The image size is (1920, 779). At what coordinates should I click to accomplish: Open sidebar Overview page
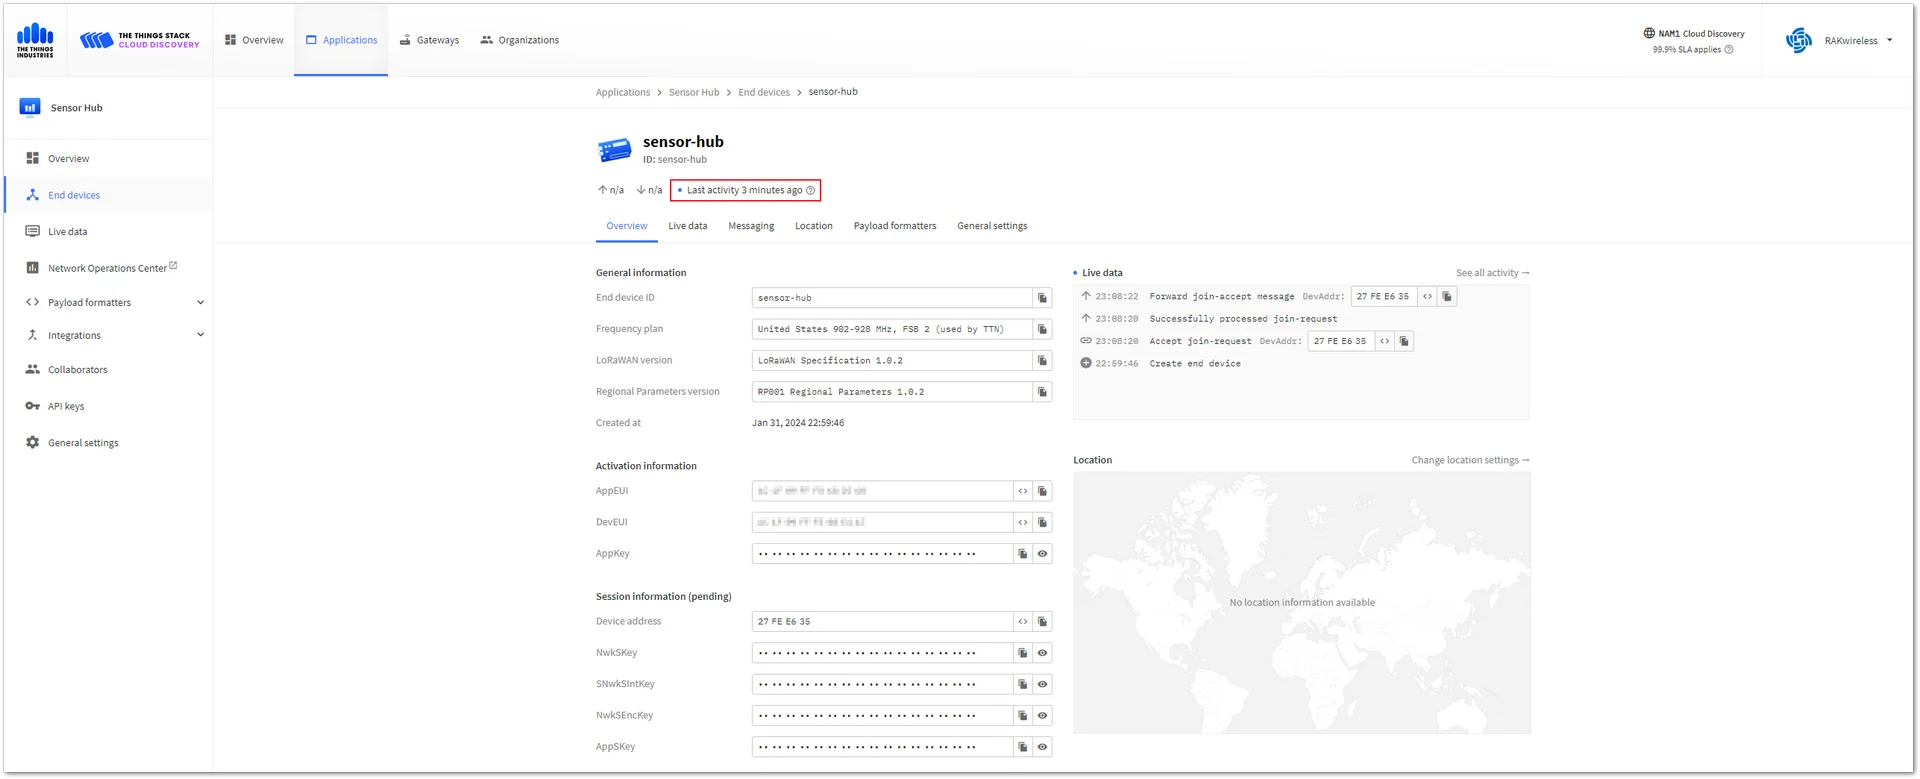110,159
